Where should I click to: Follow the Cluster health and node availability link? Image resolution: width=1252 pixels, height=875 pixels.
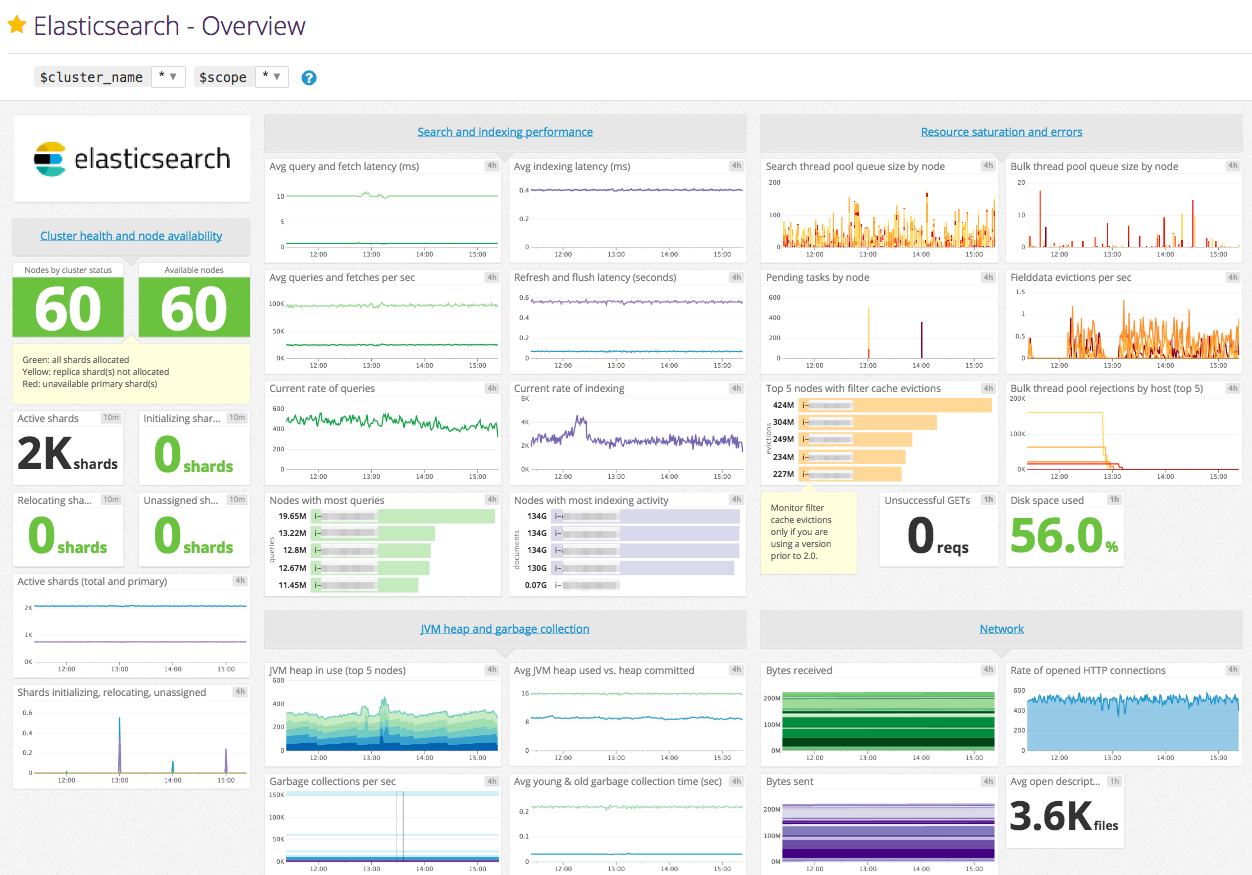pos(131,235)
